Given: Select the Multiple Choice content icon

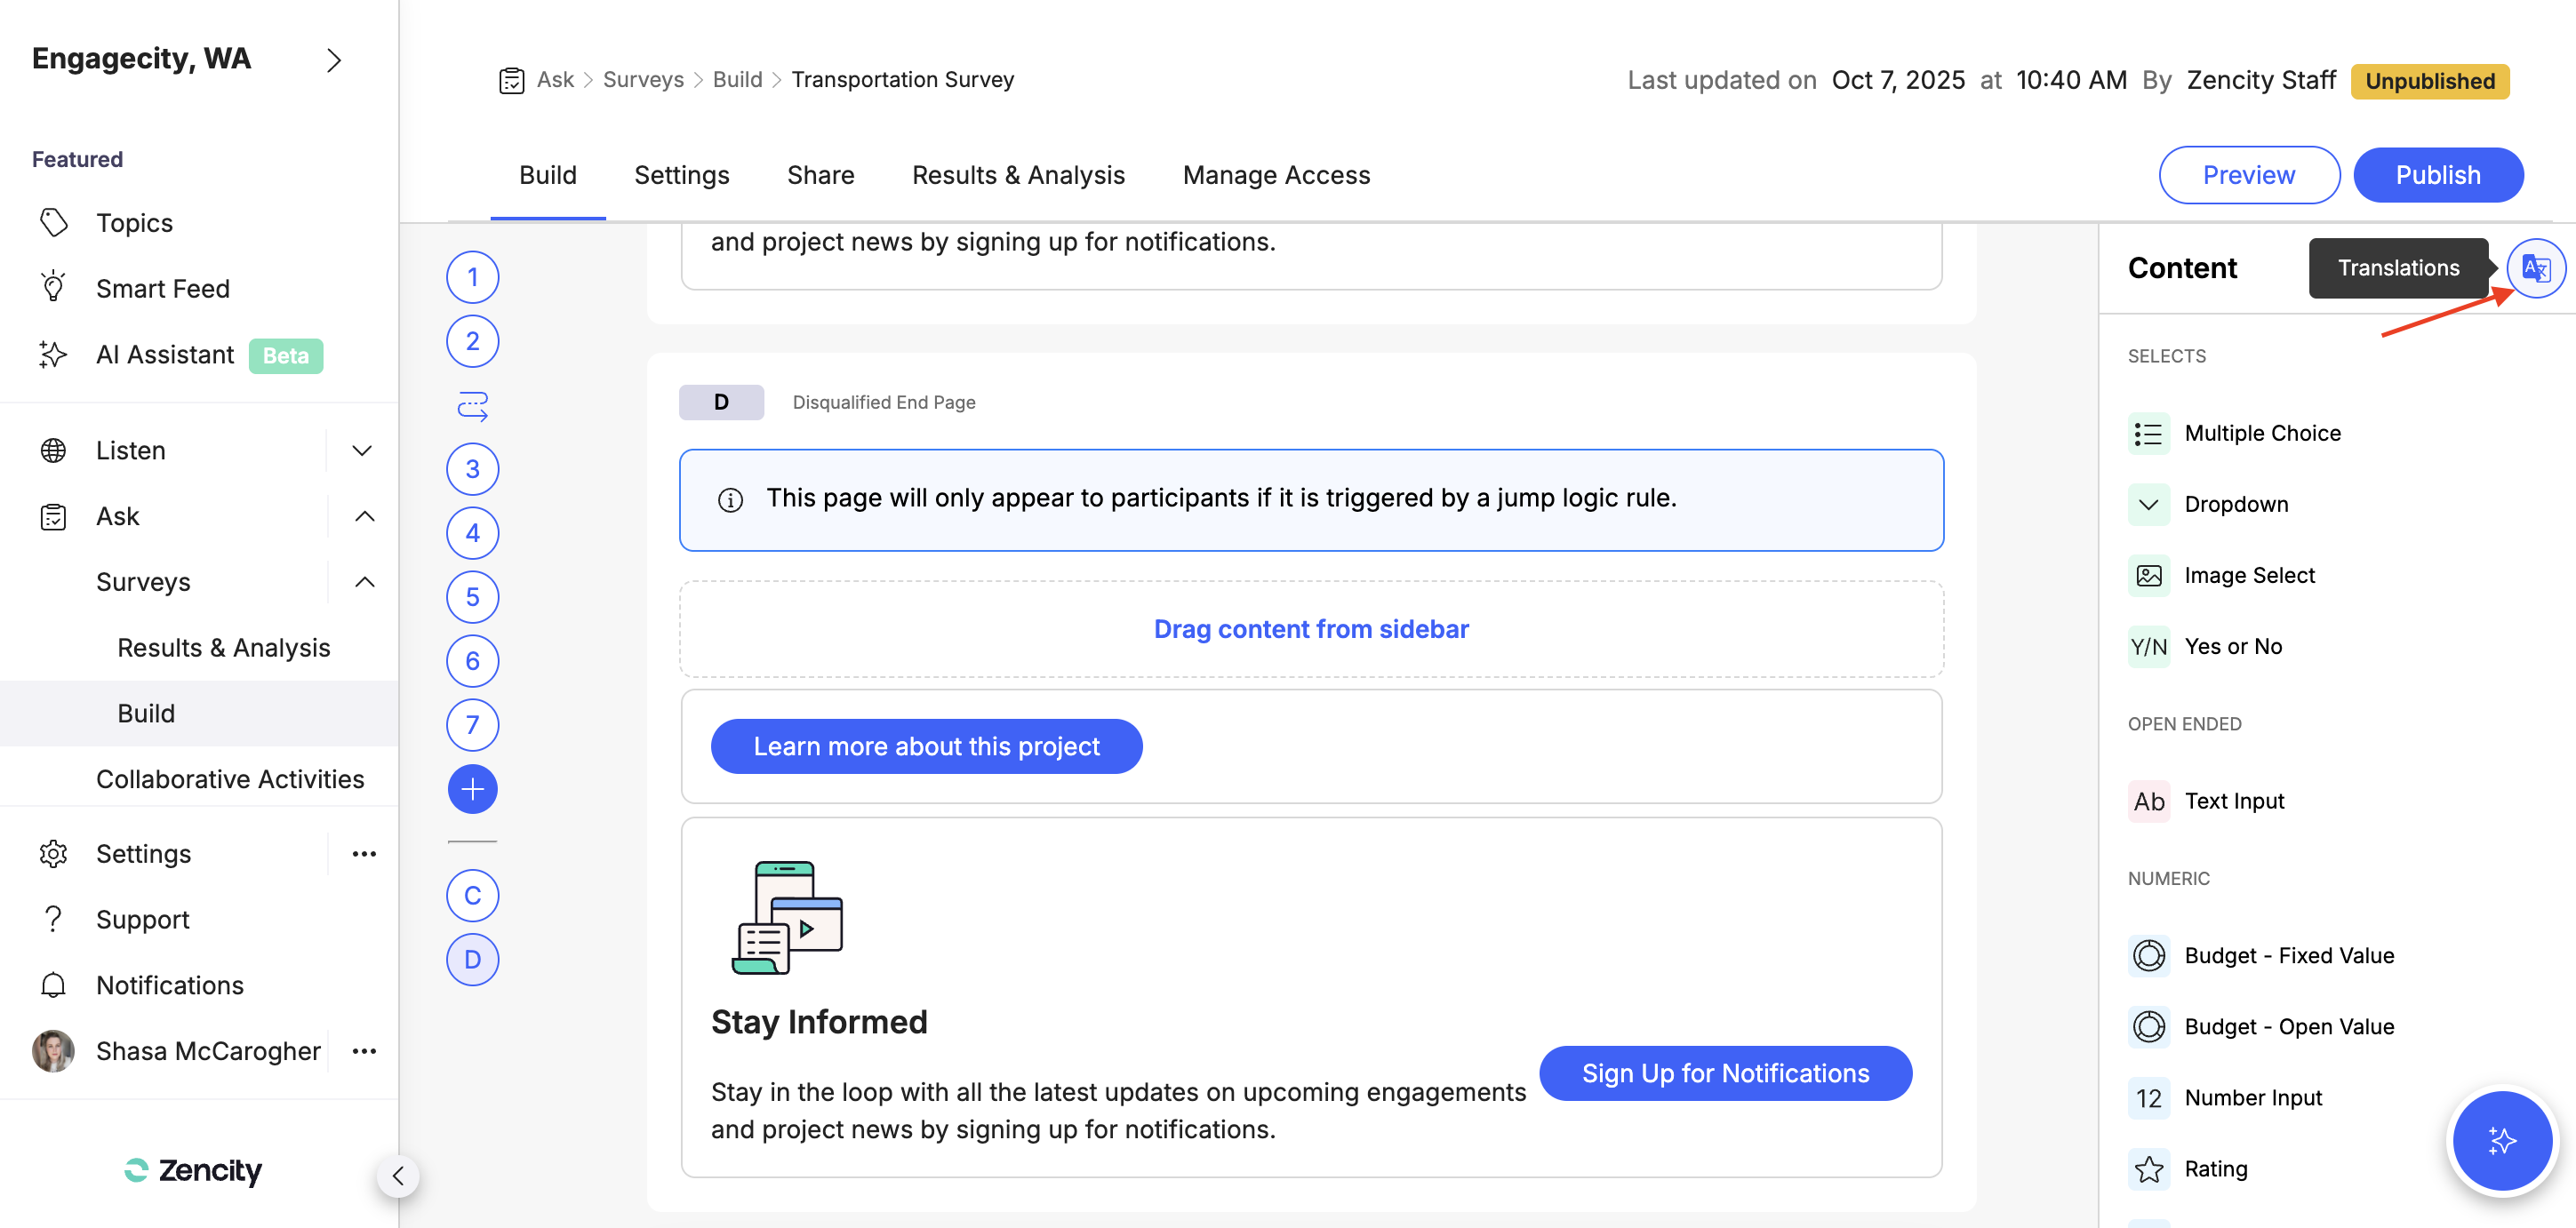Looking at the screenshot, I should pyautogui.click(x=2148, y=433).
